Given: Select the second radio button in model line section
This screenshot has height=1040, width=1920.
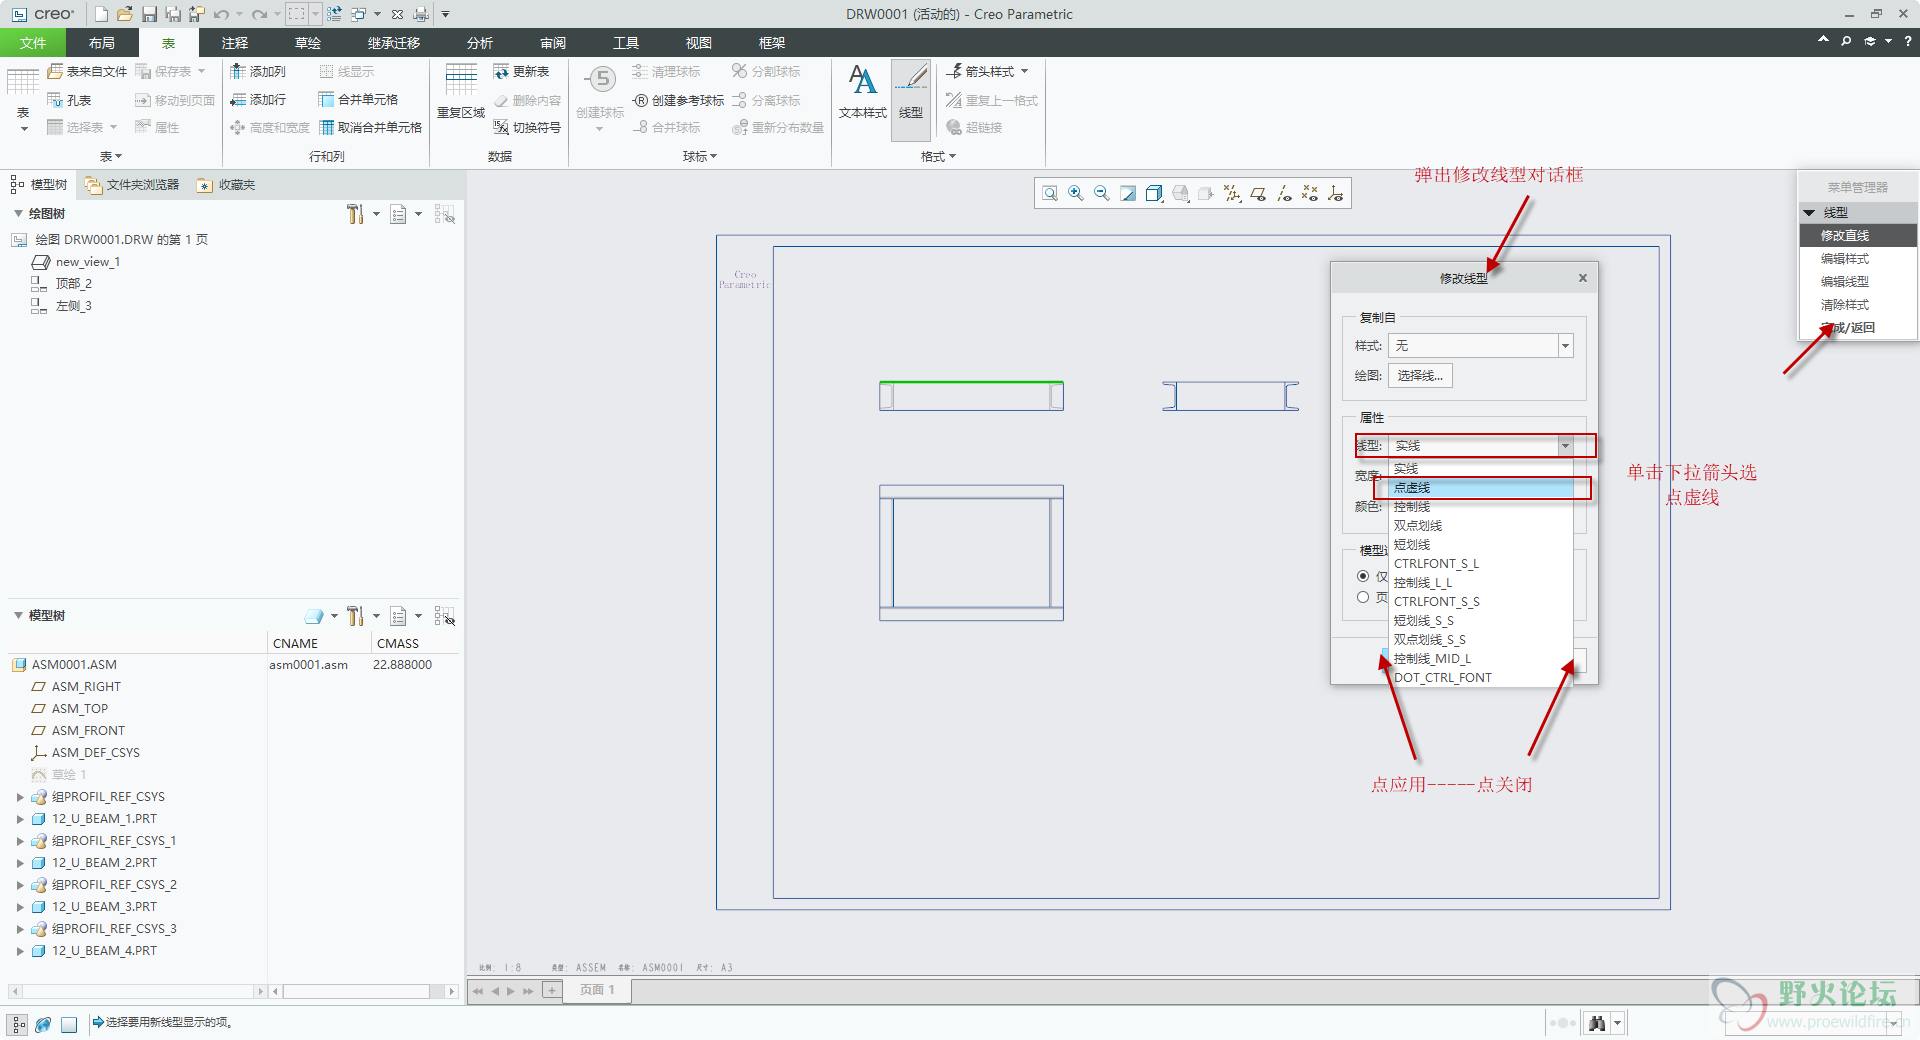Looking at the screenshot, I should 1363,597.
